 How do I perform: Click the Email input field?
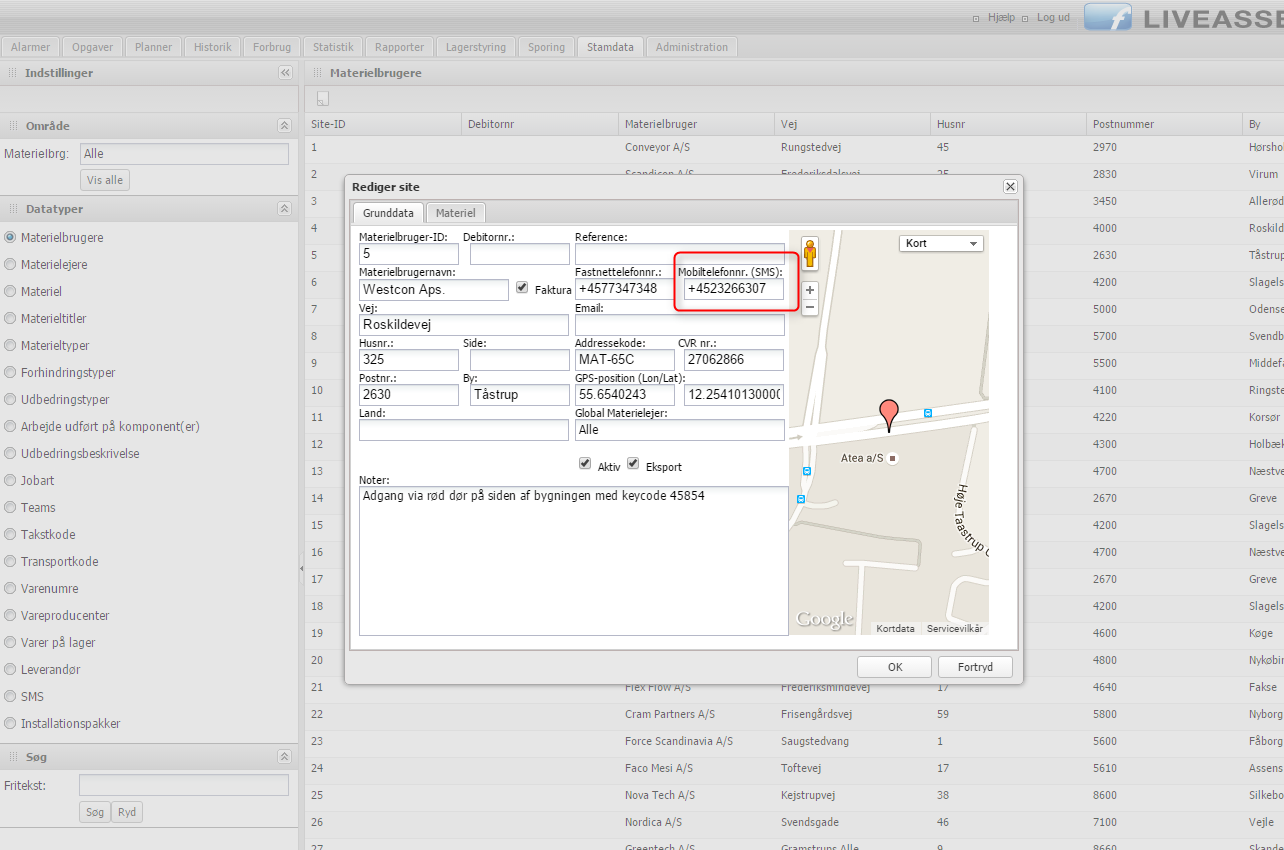click(x=679, y=325)
